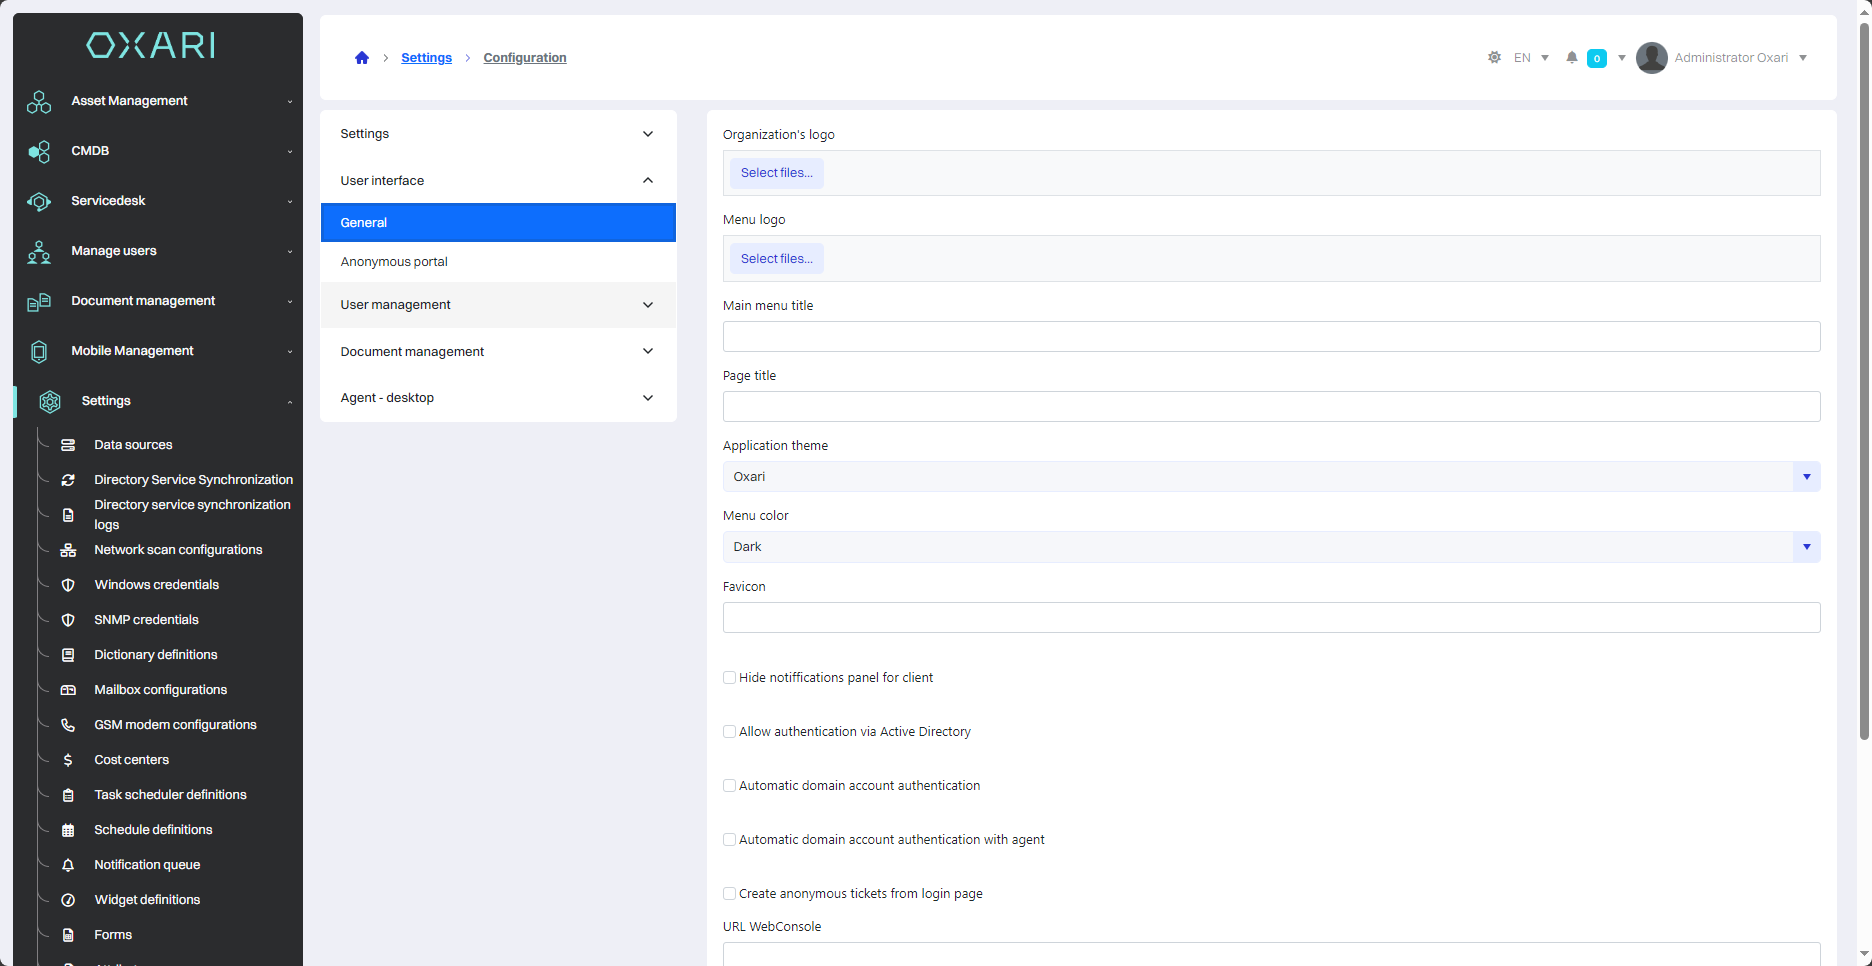
Task: Click Select files for Organization's logo
Action: tap(776, 173)
